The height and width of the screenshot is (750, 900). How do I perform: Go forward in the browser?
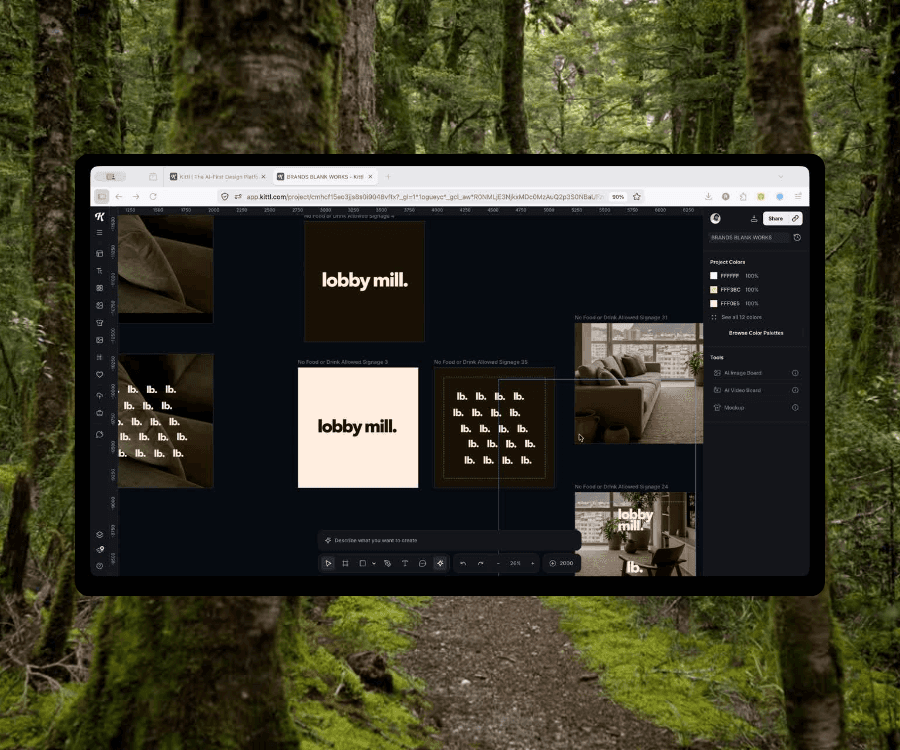click(136, 196)
